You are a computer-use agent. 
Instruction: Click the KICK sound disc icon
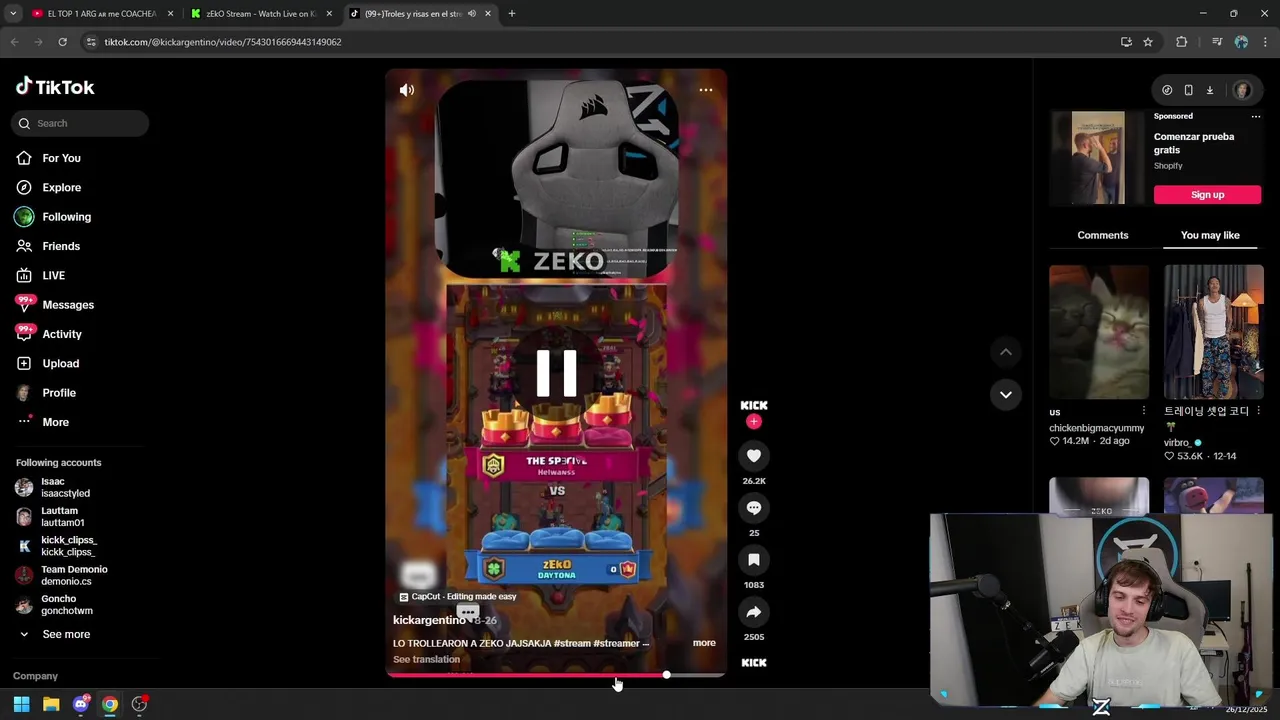coord(754,662)
